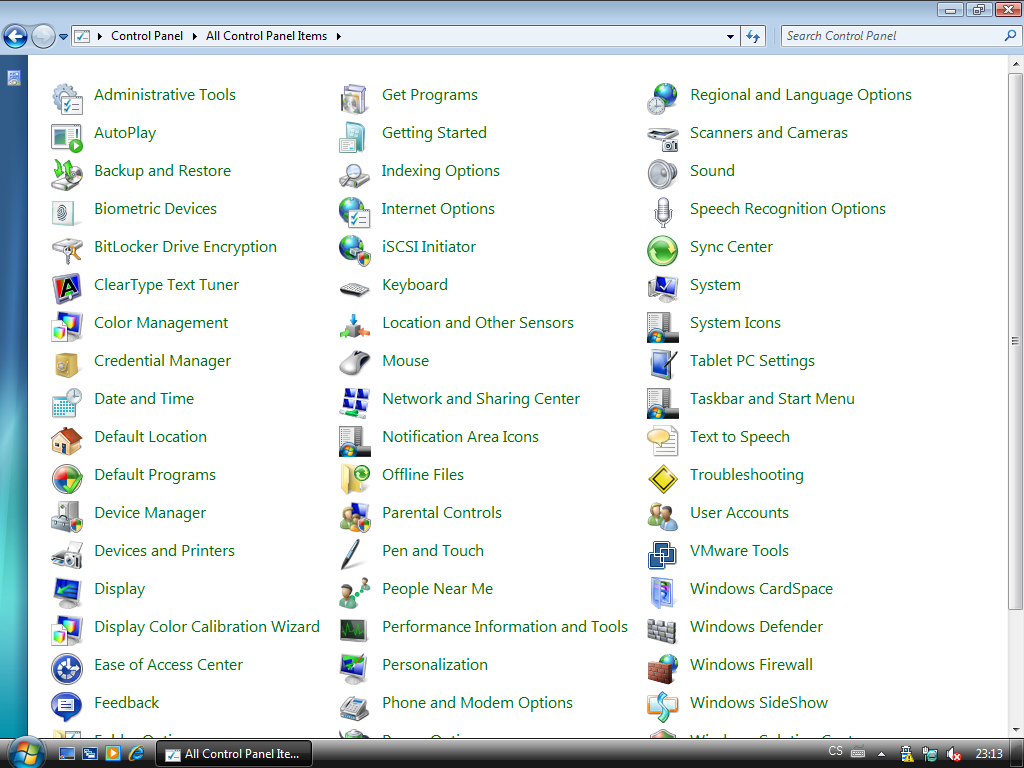Viewport: 1024px width, 768px height.
Task: Open the Mouse icon
Action: 355,364
